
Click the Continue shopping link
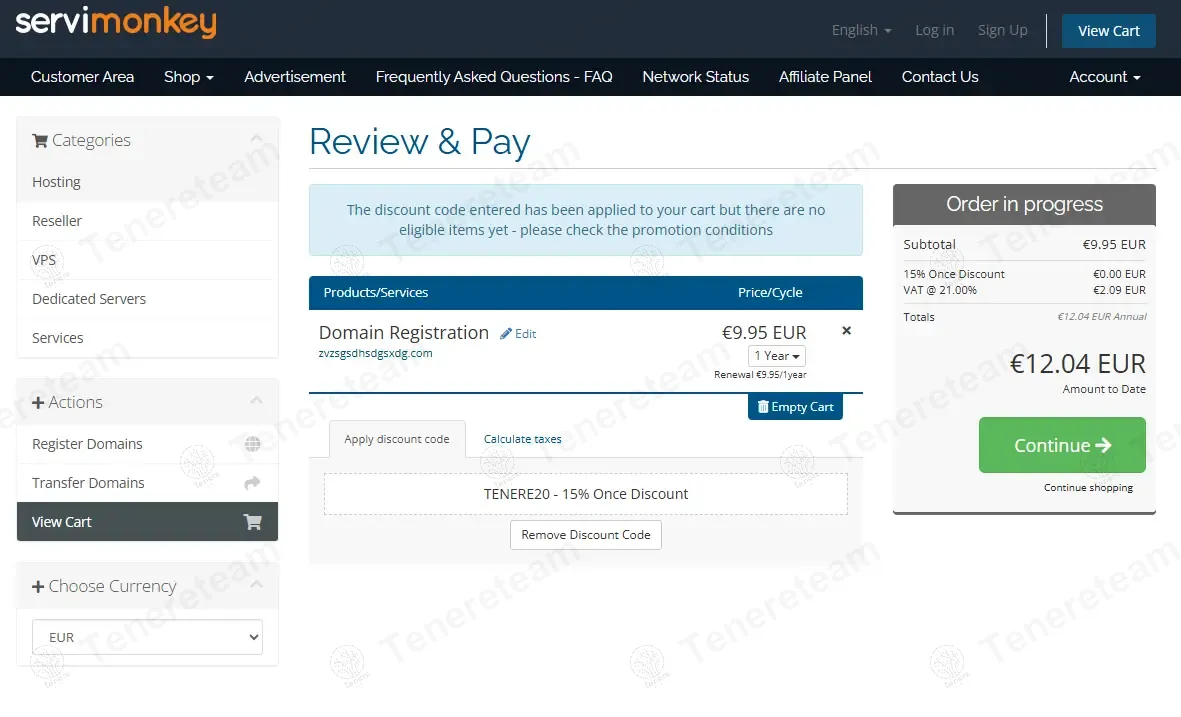coord(1088,488)
